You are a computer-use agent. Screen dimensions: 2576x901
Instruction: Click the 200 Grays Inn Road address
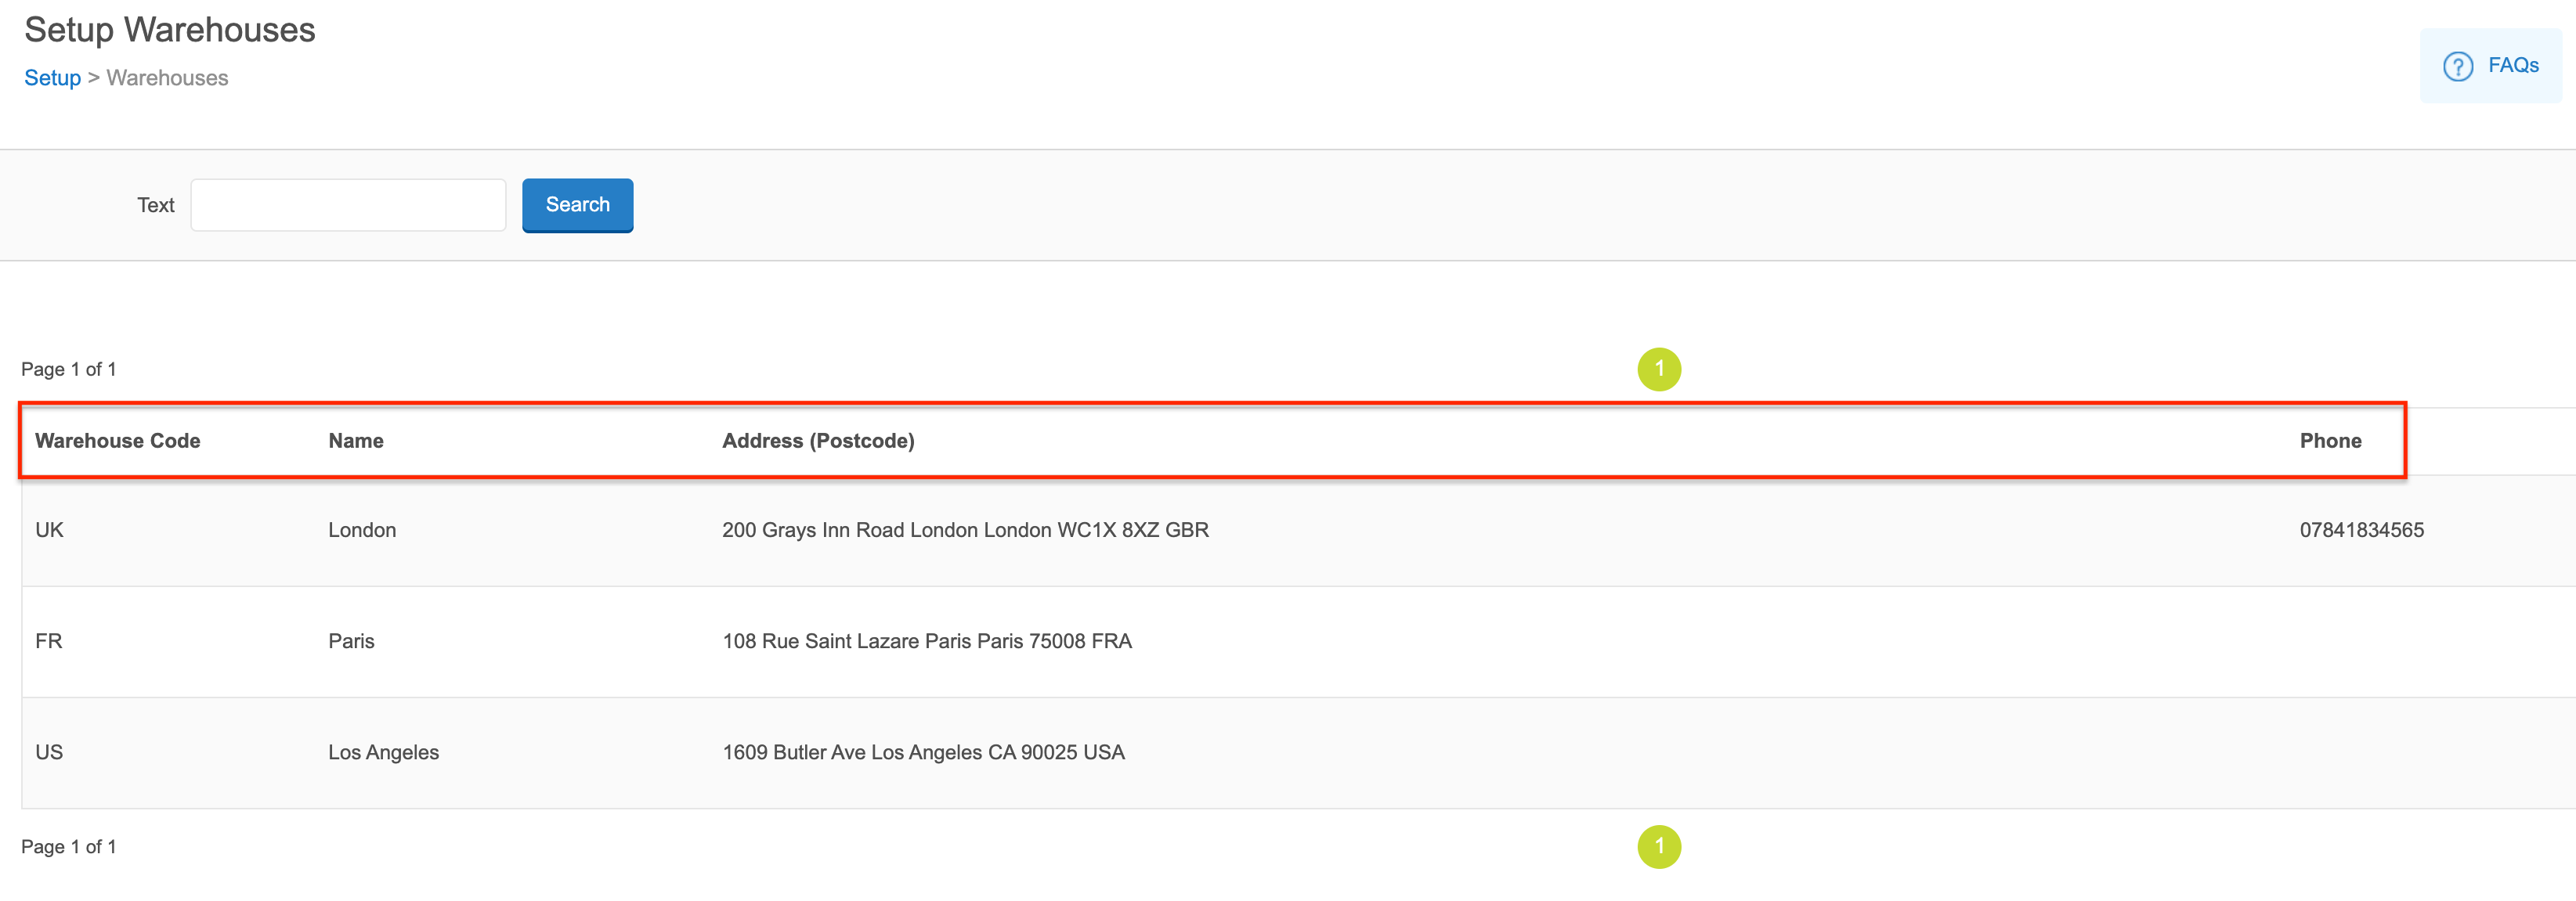(x=965, y=530)
